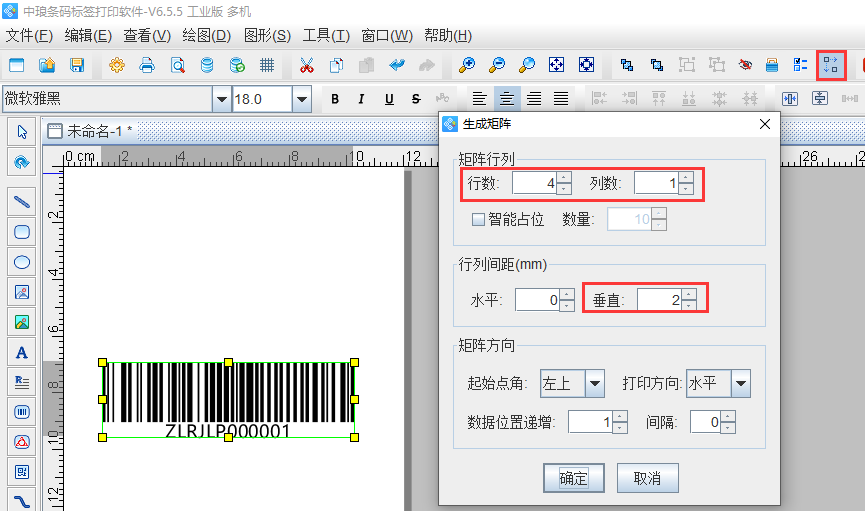Click the zoom fit magnifier icon
This screenshot has width=865, height=511.
point(527,65)
